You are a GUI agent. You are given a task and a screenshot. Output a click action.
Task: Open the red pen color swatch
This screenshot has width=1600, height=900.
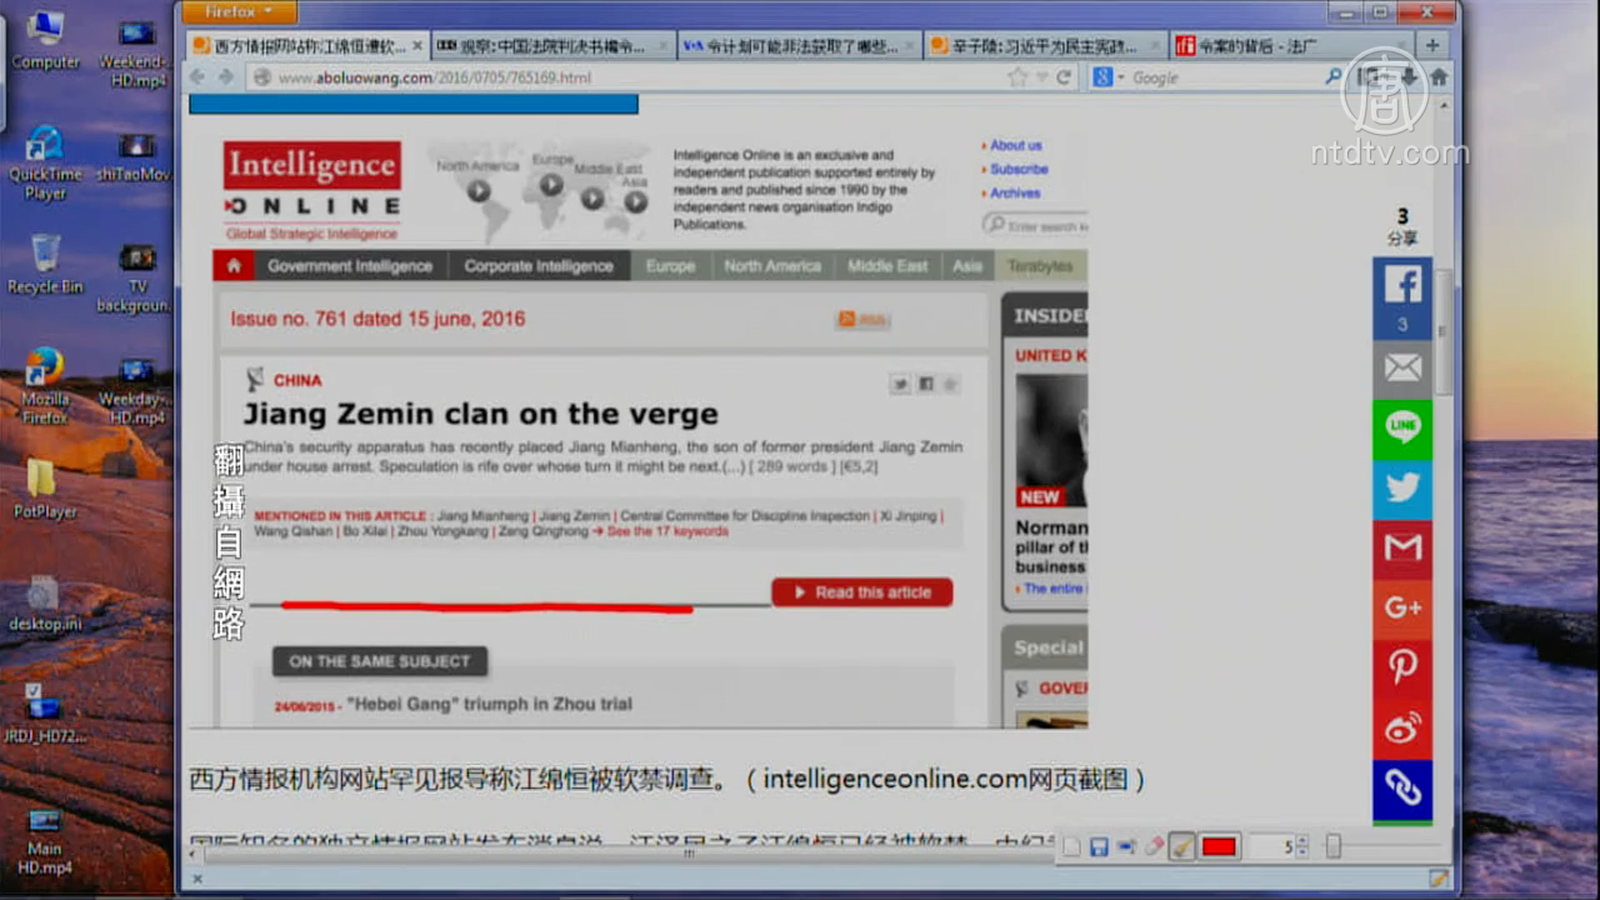pyautogui.click(x=1218, y=847)
